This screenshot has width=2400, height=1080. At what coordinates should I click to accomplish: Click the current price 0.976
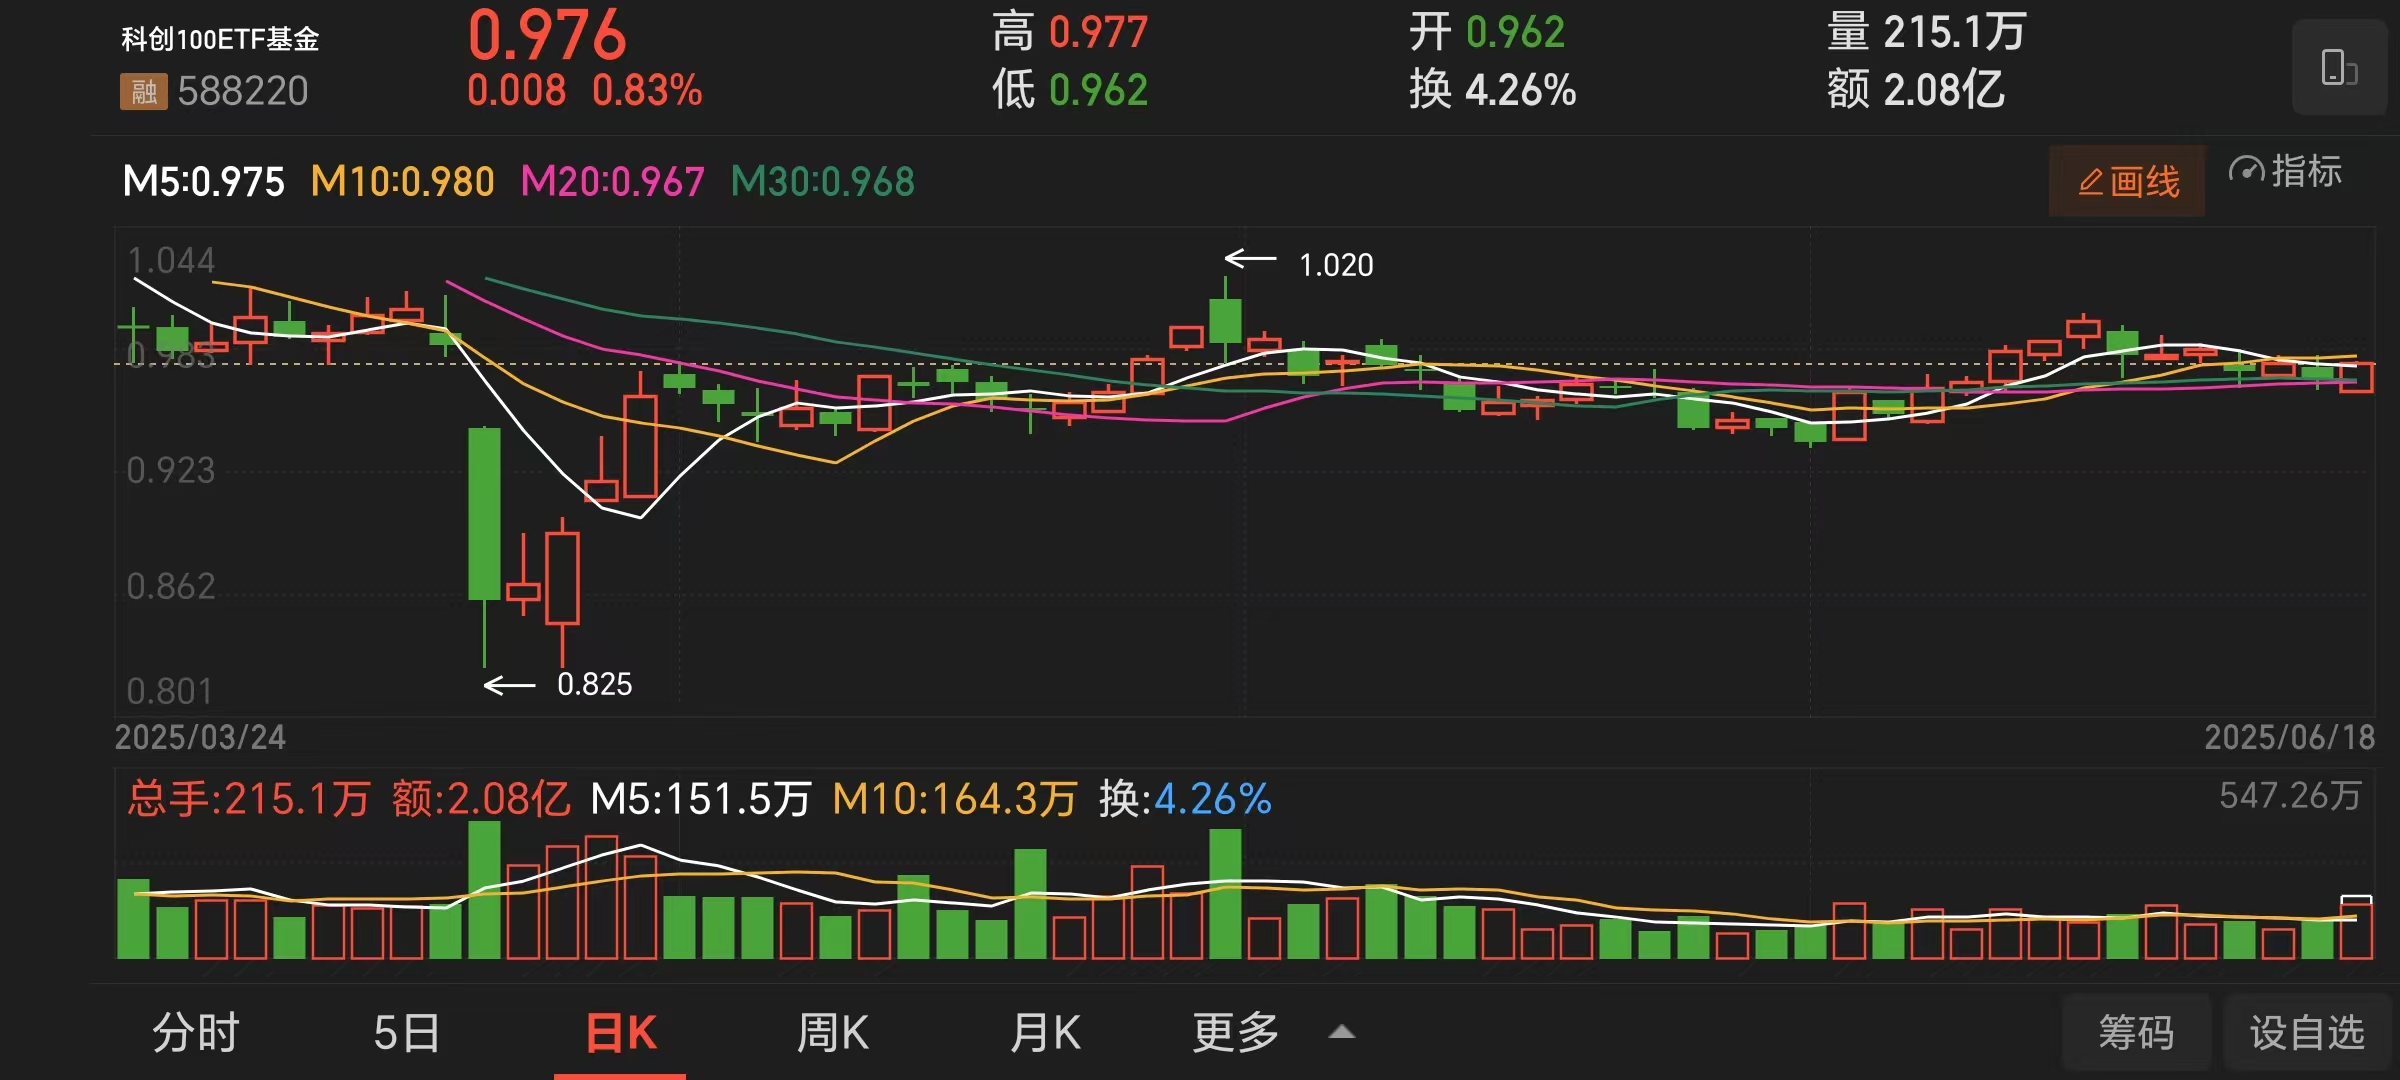tap(547, 36)
